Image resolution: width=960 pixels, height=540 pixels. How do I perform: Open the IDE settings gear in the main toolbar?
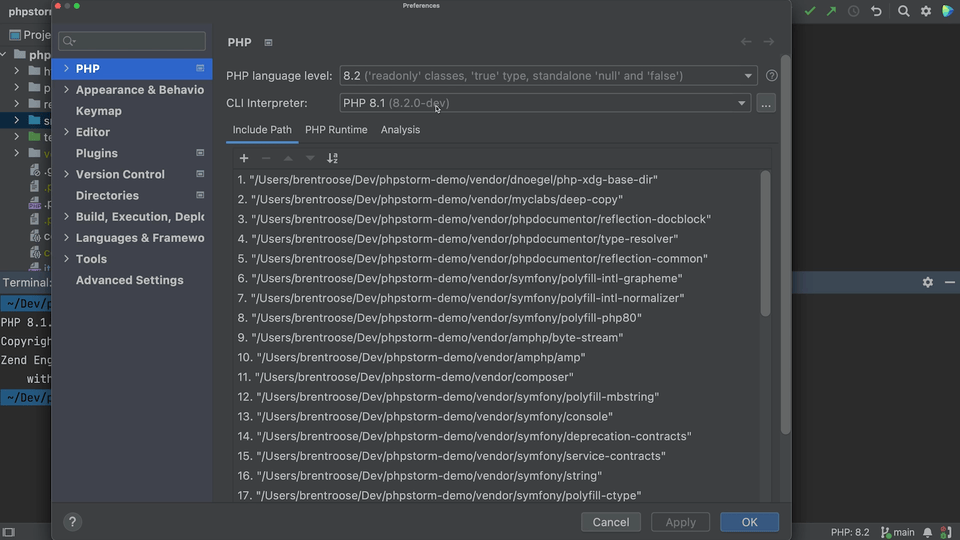pos(926,12)
